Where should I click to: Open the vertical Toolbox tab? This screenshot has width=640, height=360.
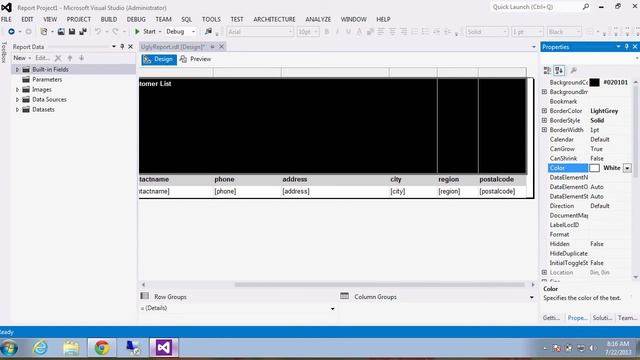pos(4,52)
